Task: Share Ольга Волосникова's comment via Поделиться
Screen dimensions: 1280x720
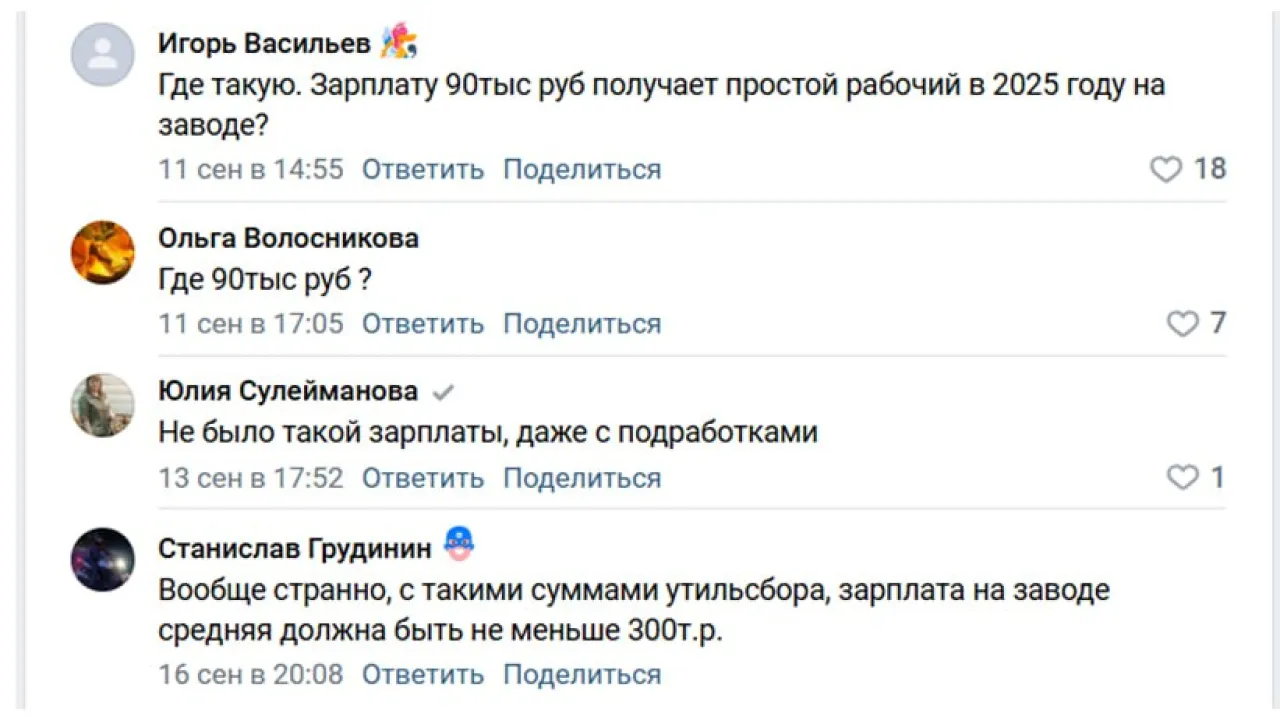Action: 581,324
